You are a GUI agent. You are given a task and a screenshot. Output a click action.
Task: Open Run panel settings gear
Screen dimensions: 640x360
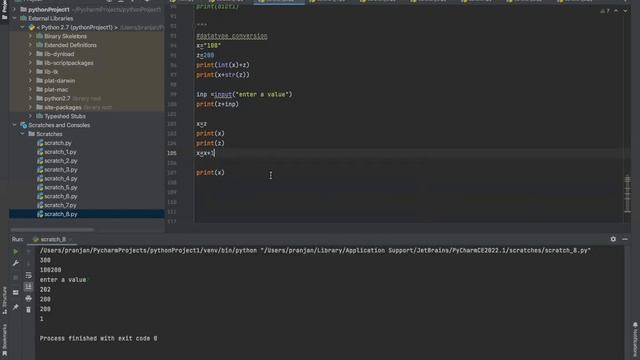(x=613, y=239)
